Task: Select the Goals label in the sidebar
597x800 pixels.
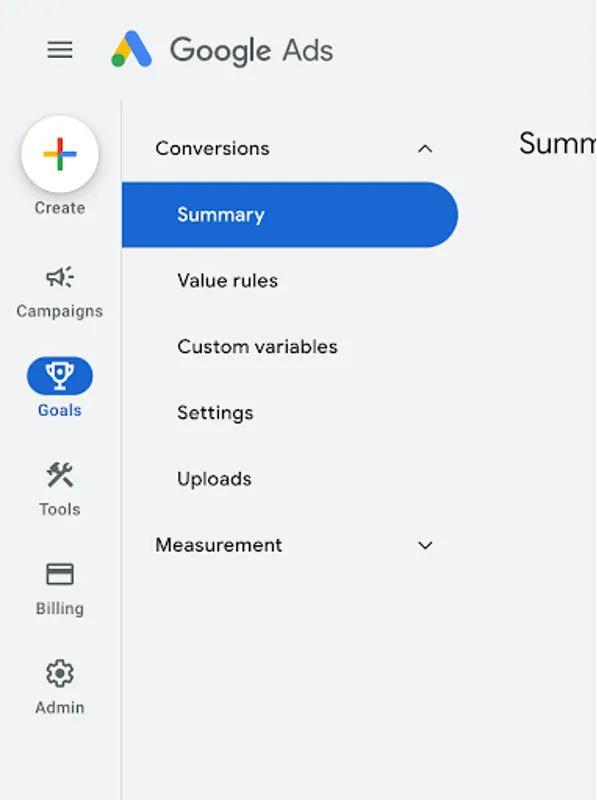Action: coord(59,410)
